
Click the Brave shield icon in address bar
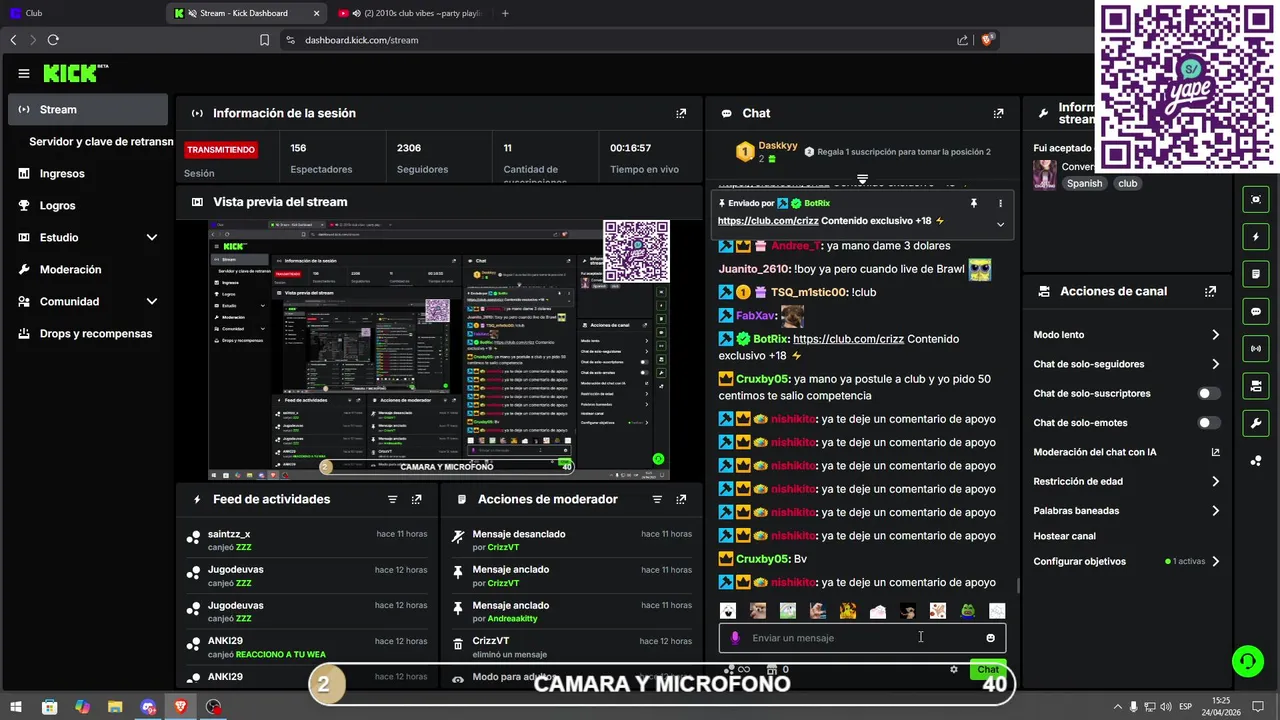[987, 40]
